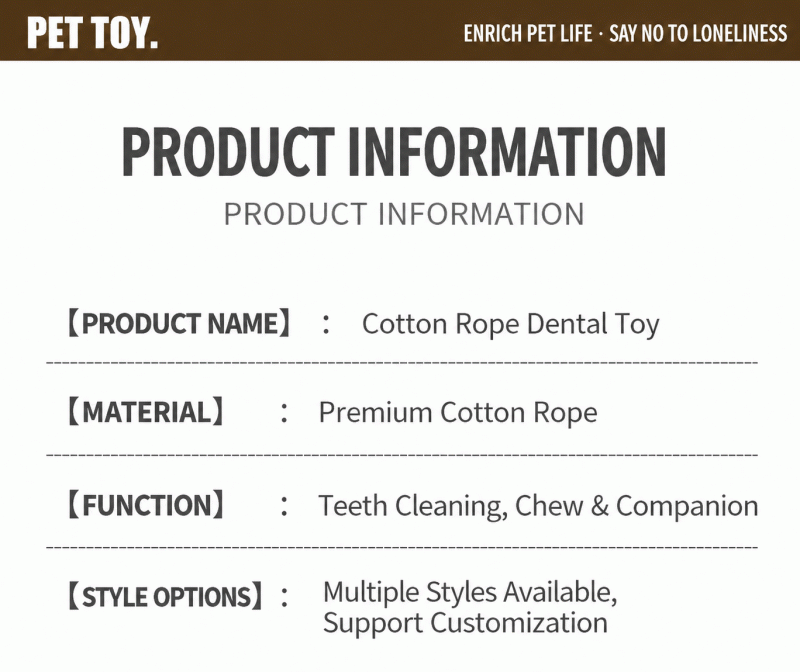Click the bold PRODUCT INFORMATION heading
Viewport: 800px width, 672px height.
(393, 152)
